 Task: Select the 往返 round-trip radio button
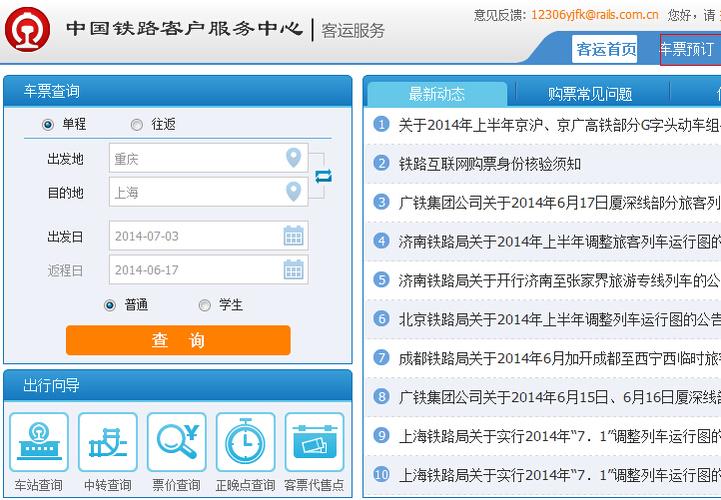point(137,125)
